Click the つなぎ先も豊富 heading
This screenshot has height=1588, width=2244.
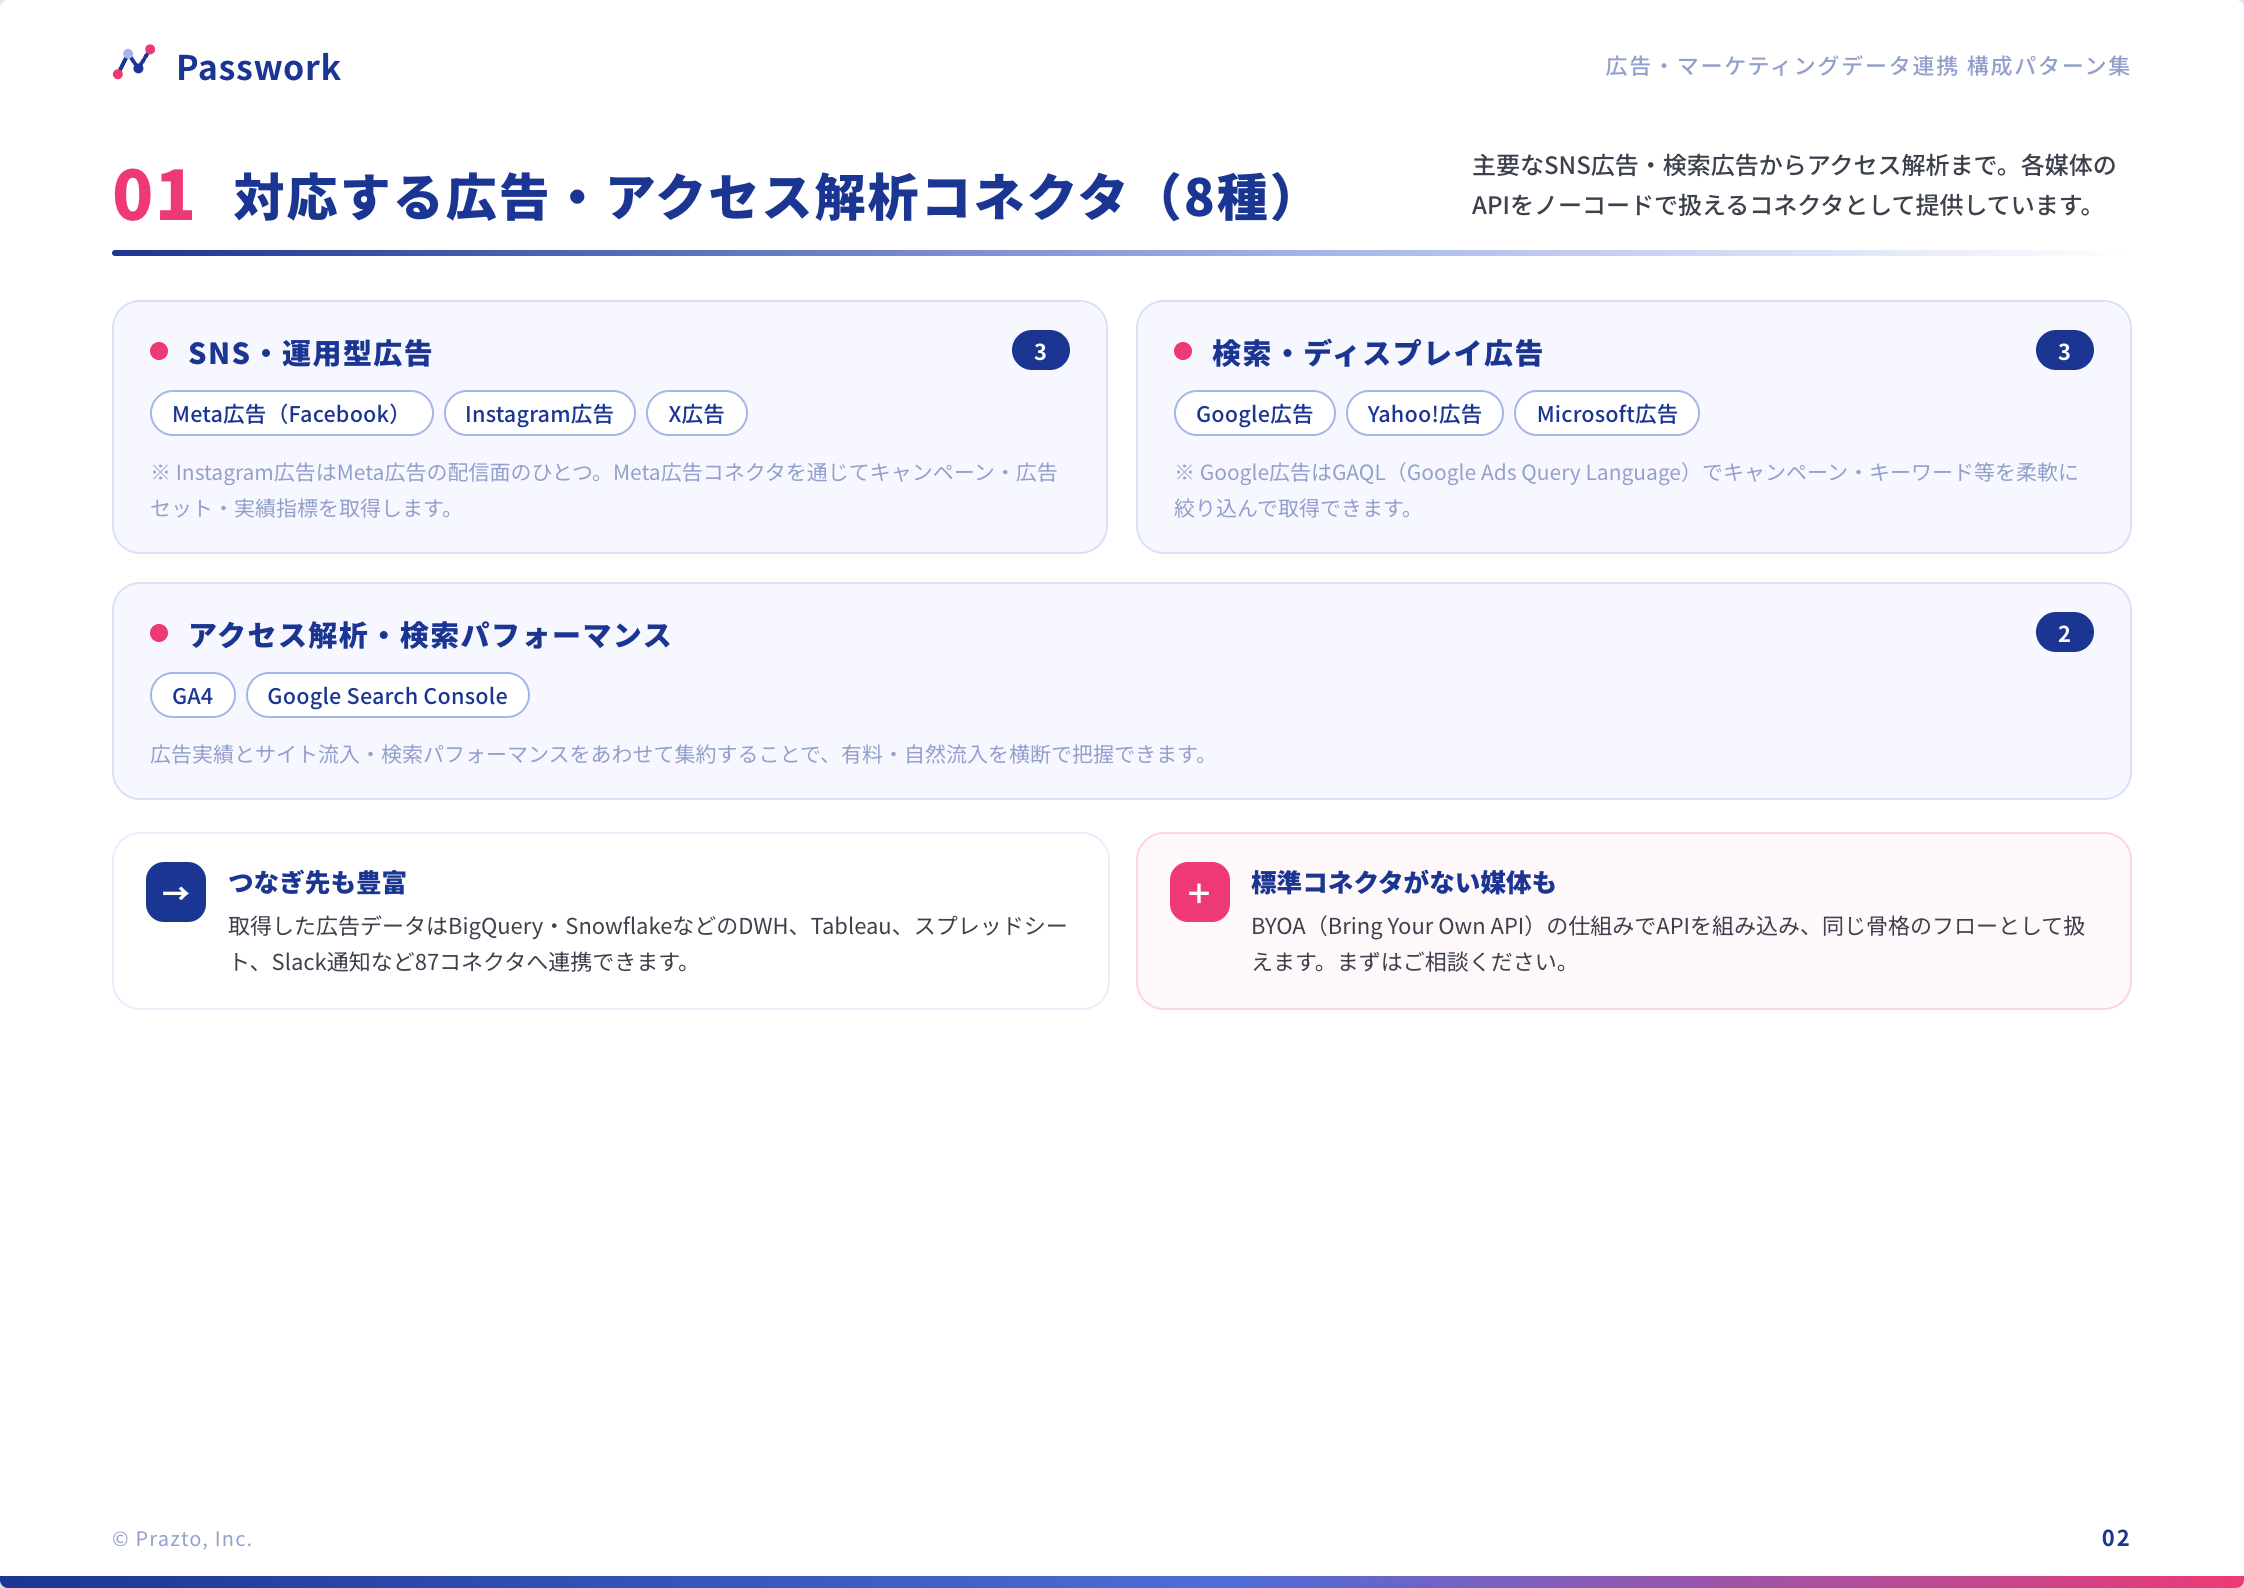317,883
